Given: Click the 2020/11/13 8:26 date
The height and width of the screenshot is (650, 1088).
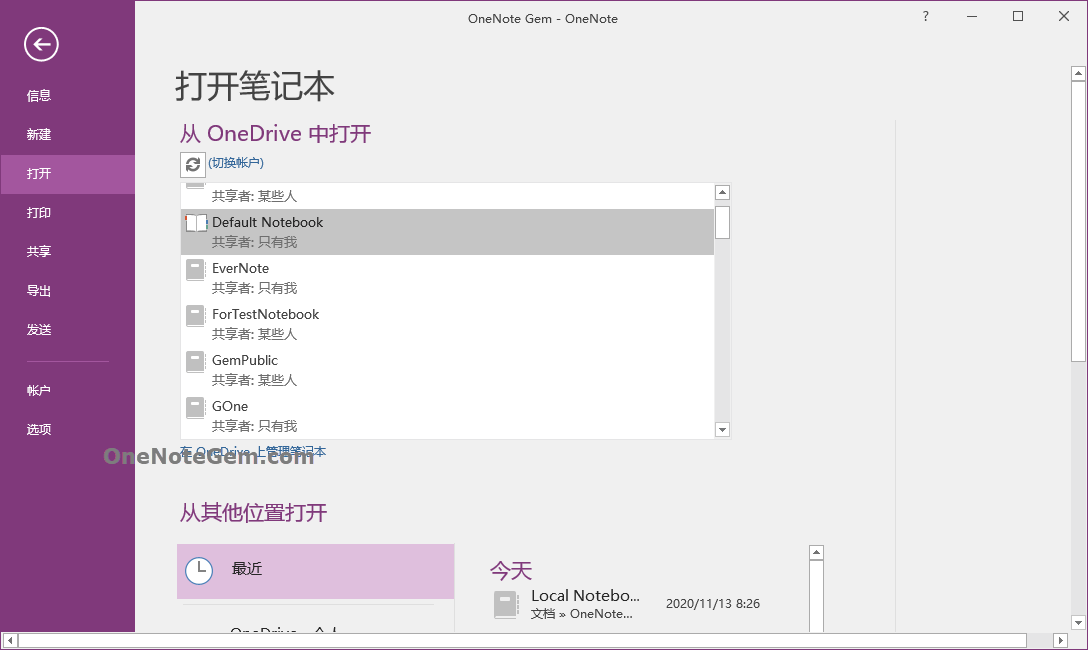Looking at the screenshot, I should [x=713, y=604].
